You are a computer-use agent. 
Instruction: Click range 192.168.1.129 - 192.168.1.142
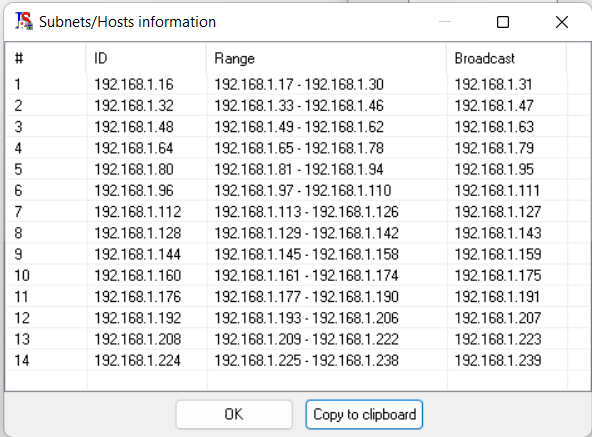(x=307, y=233)
